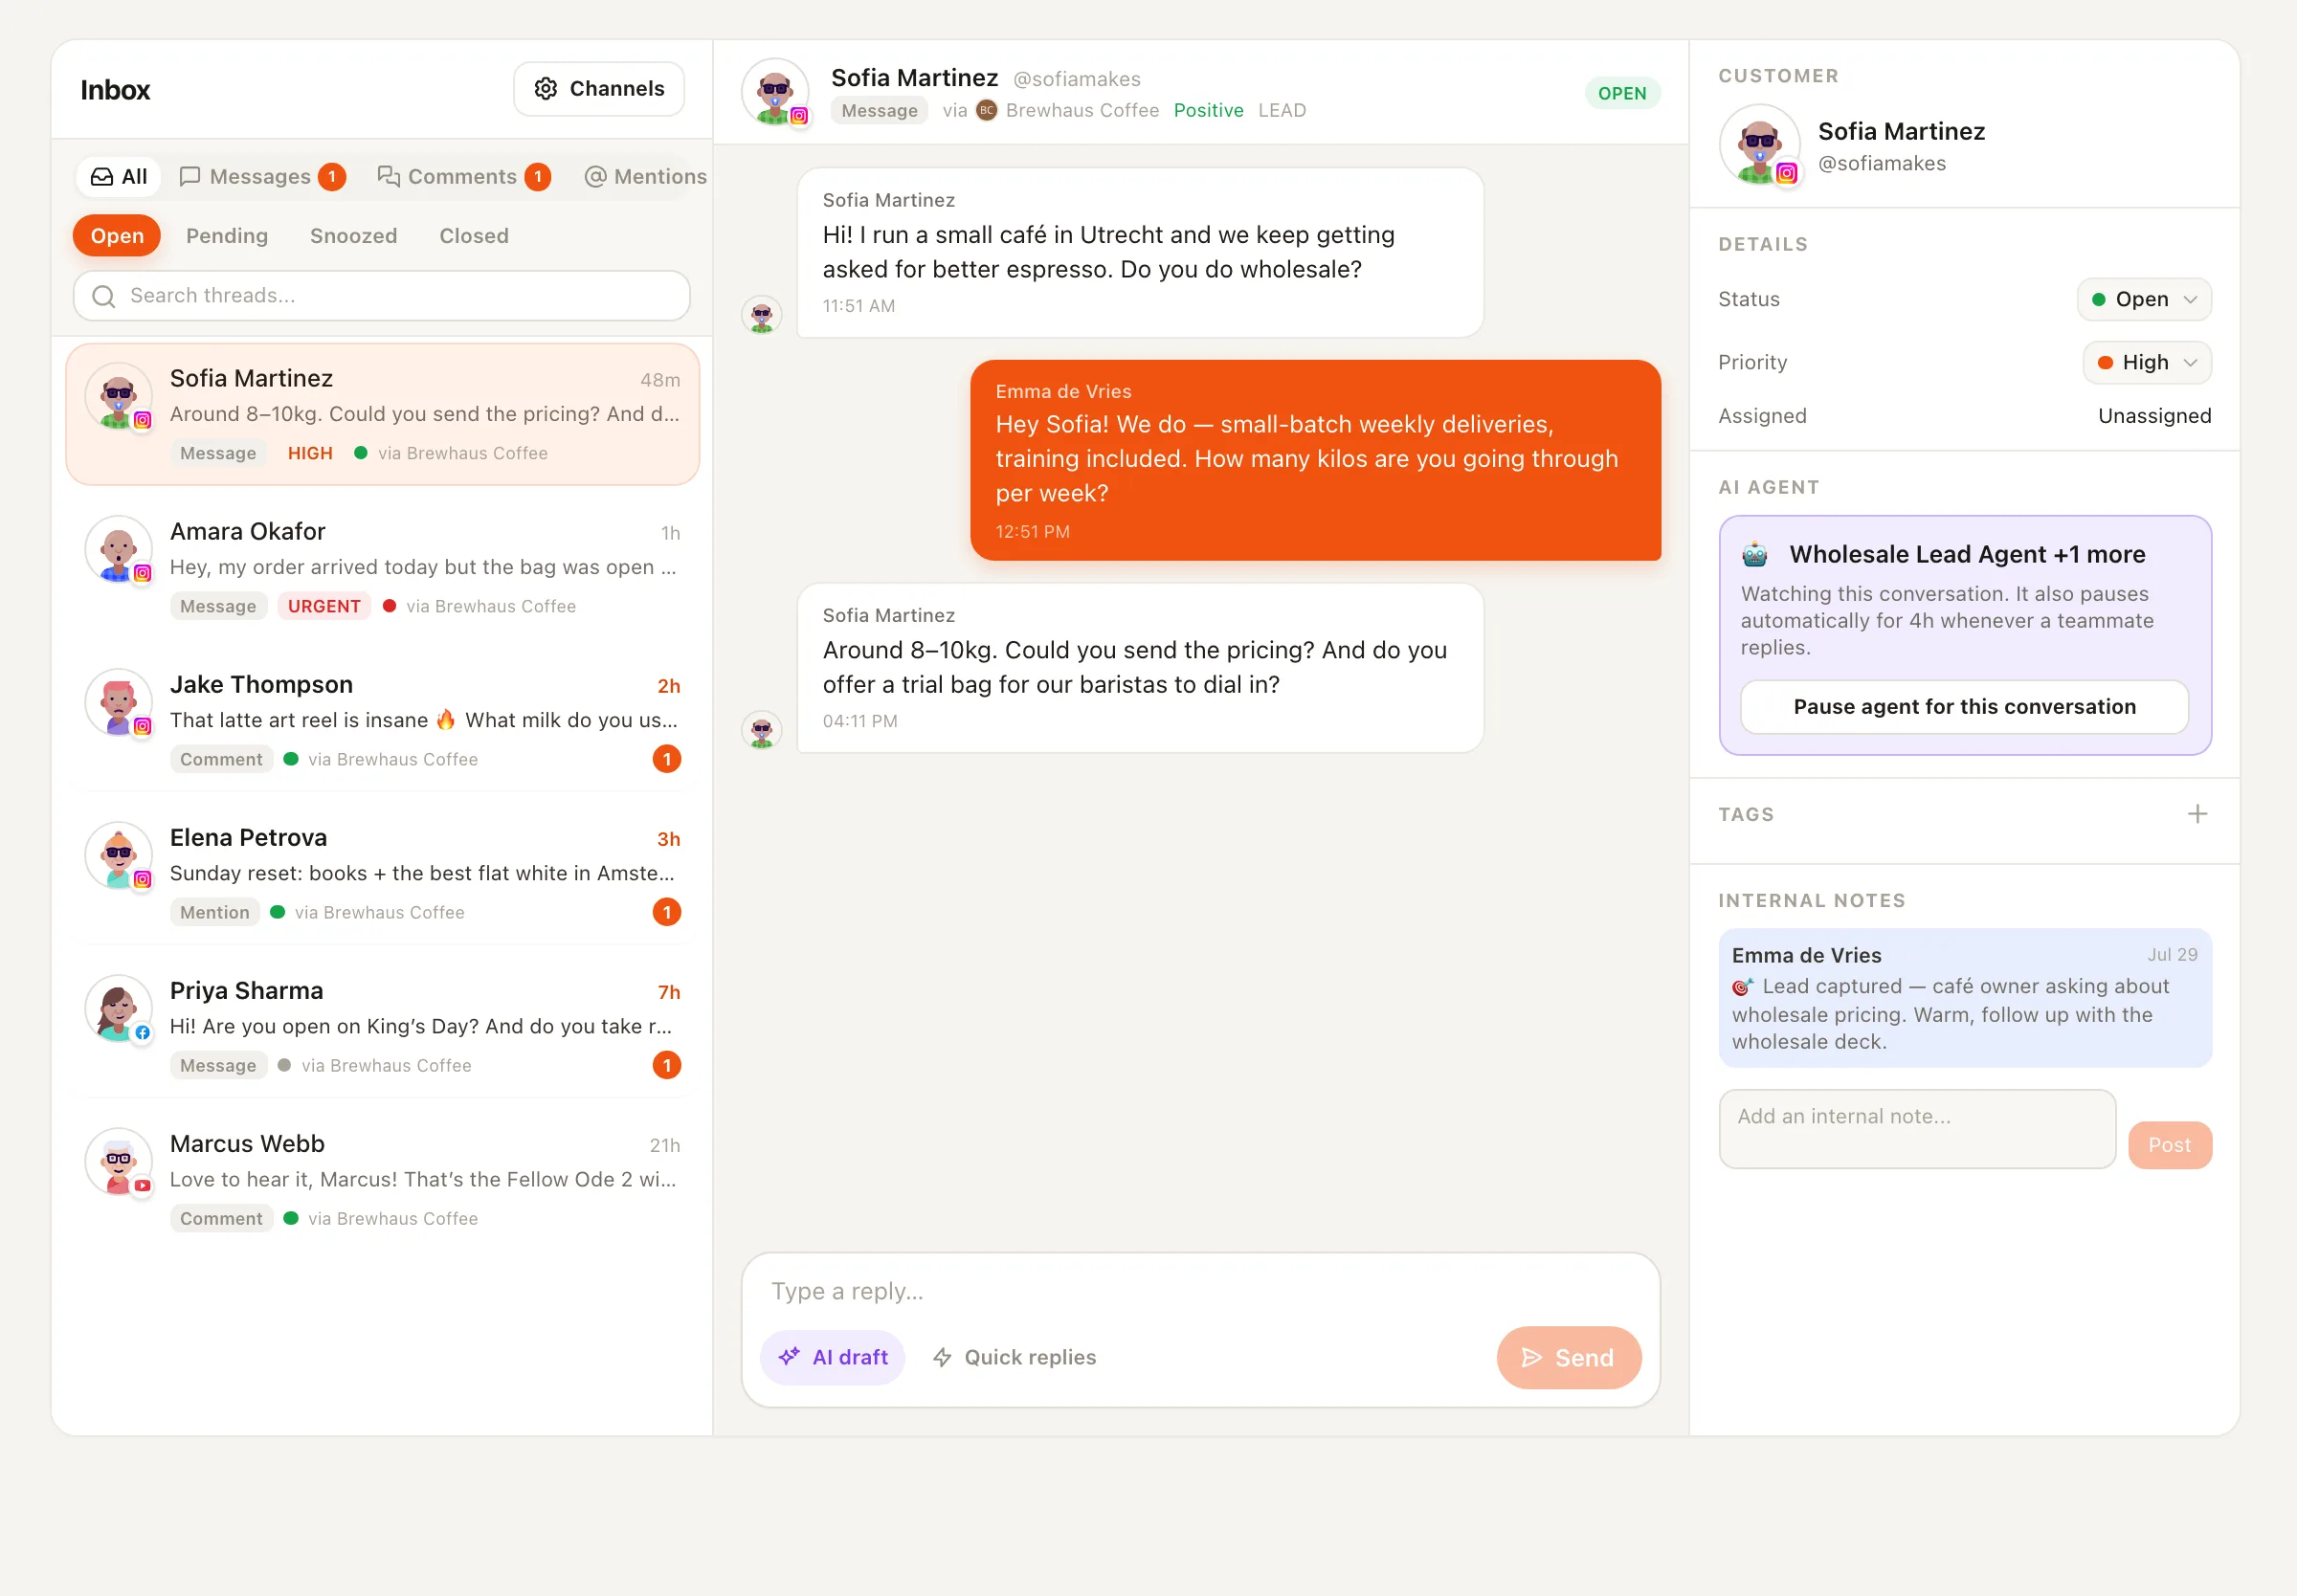Click the Send button
Screen dimensions: 2297x1596
click(1568, 1358)
